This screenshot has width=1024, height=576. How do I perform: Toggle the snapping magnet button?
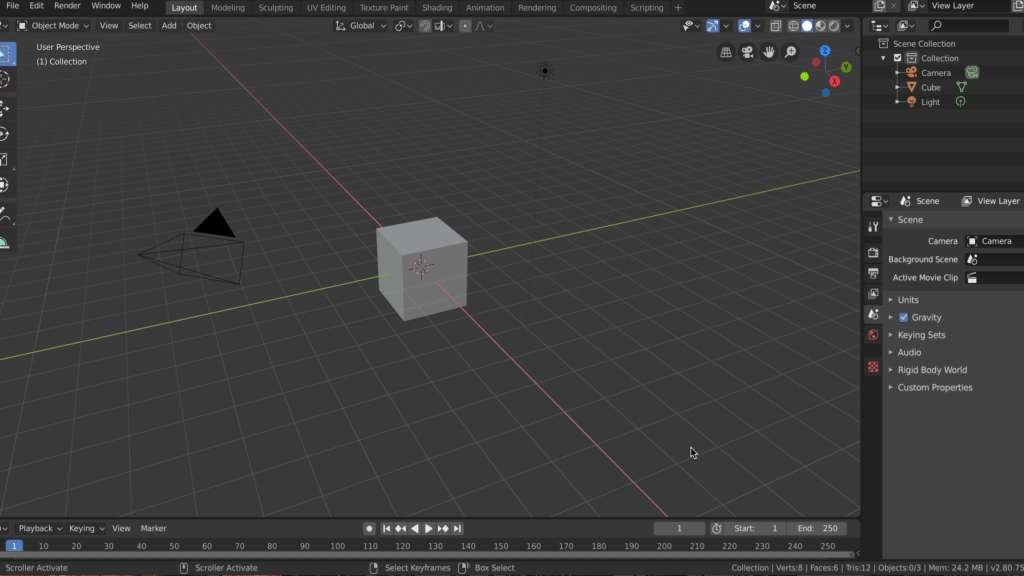click(426, 25)
